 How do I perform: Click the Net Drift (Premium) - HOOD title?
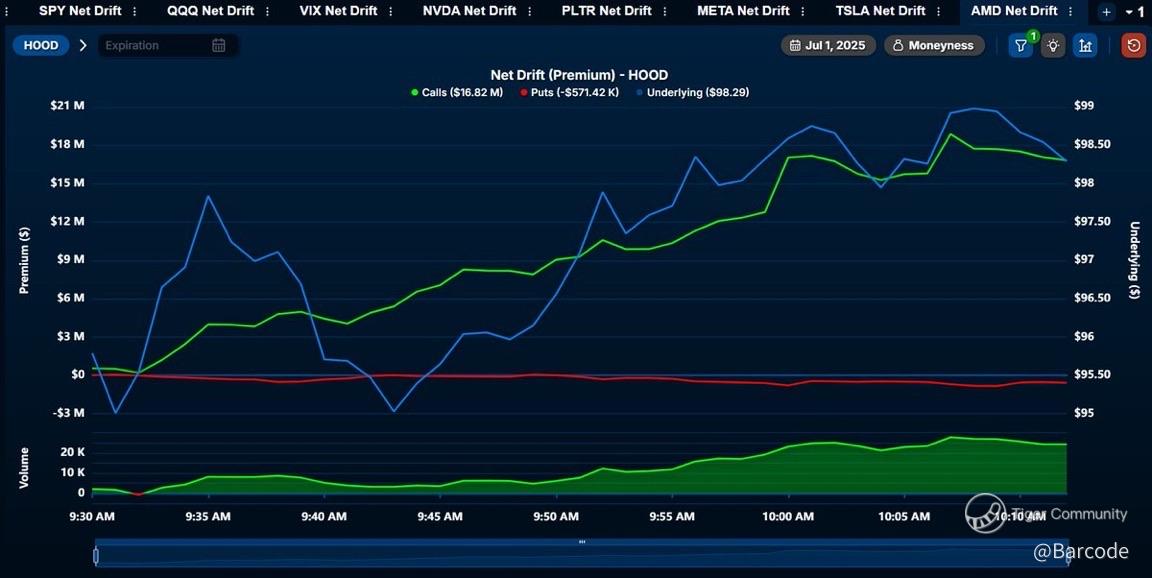(579, 75)
